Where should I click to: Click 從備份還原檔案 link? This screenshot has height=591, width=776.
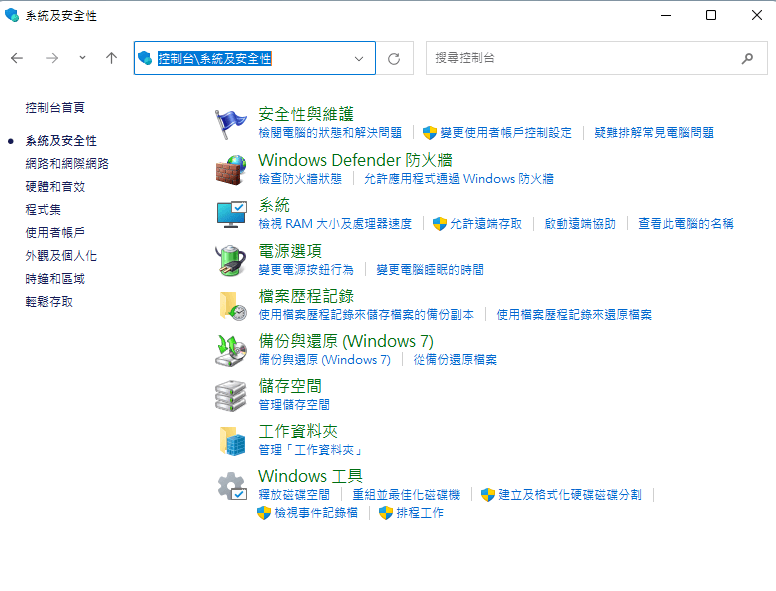(x=455, y=360)
